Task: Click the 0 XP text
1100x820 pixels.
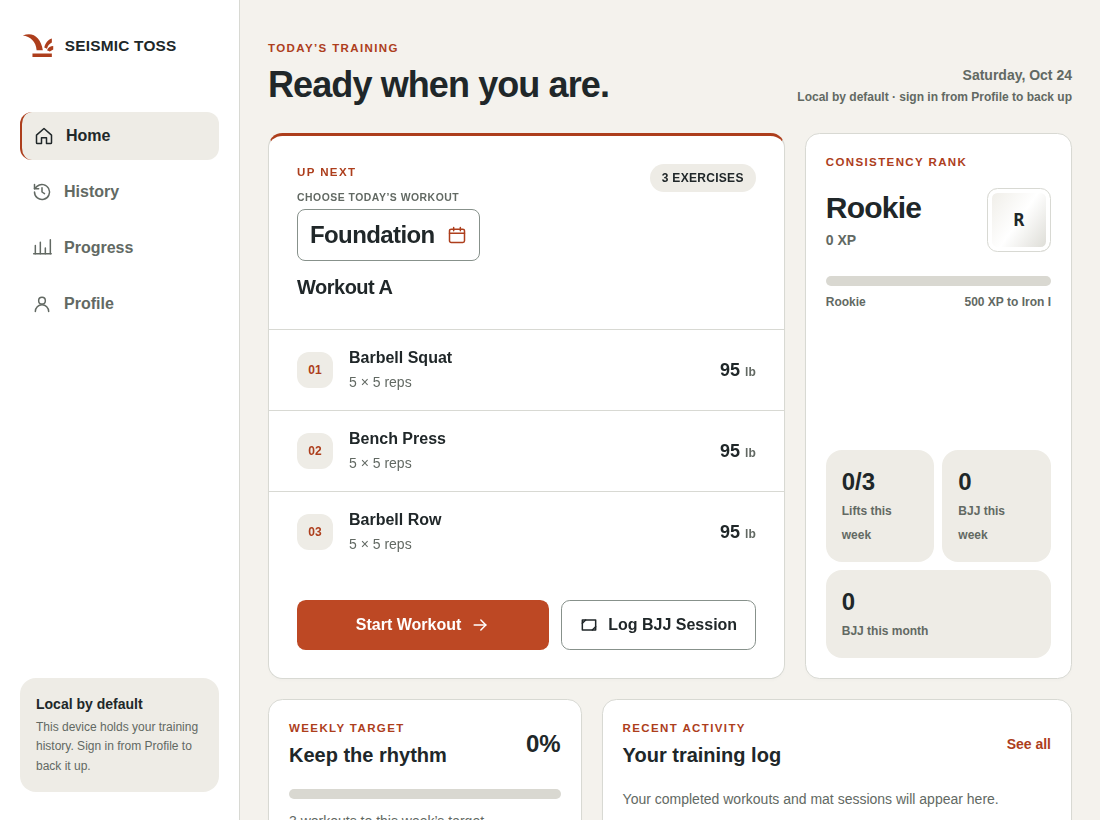Action: 840,240
